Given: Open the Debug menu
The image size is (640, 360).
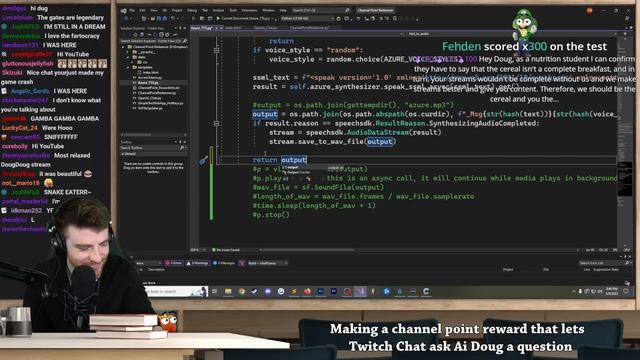Looking at the screenshot, I should click(192, 10).
